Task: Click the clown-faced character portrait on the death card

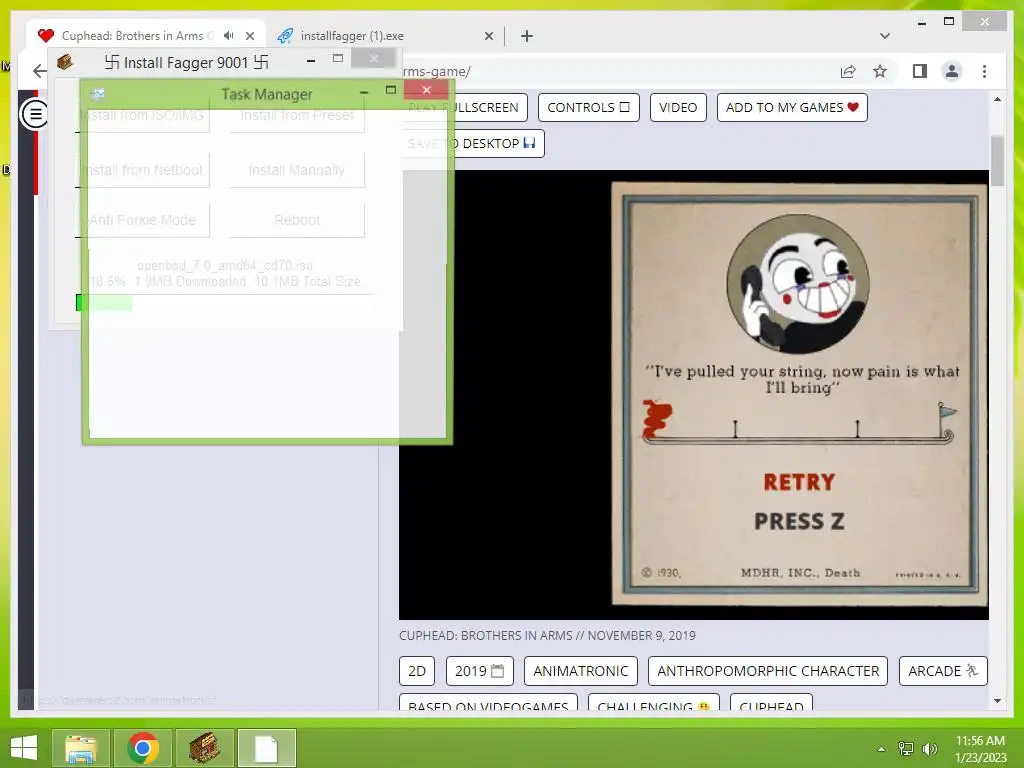Action: click(x=798, y=284)
